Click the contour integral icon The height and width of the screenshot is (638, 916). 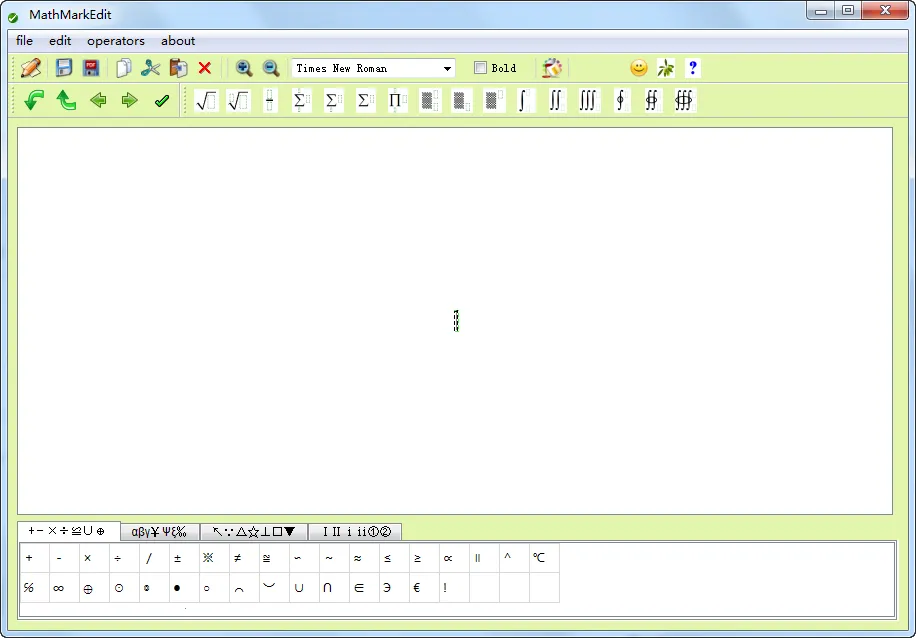click(620, 100)
